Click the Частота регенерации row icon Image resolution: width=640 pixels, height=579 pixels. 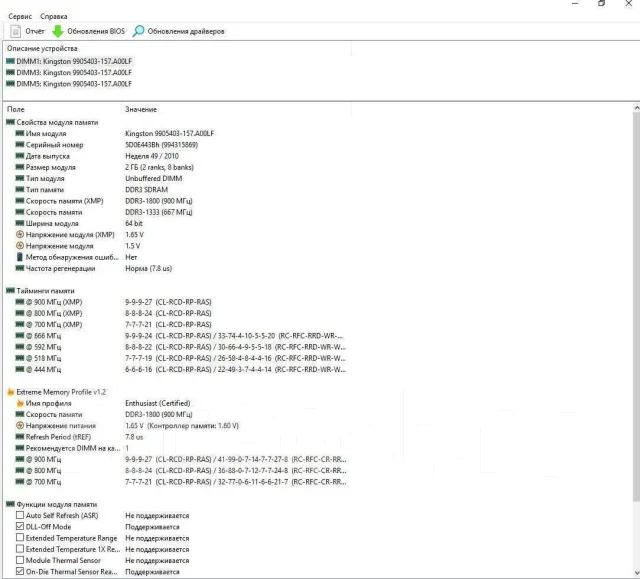pos(20,268)
